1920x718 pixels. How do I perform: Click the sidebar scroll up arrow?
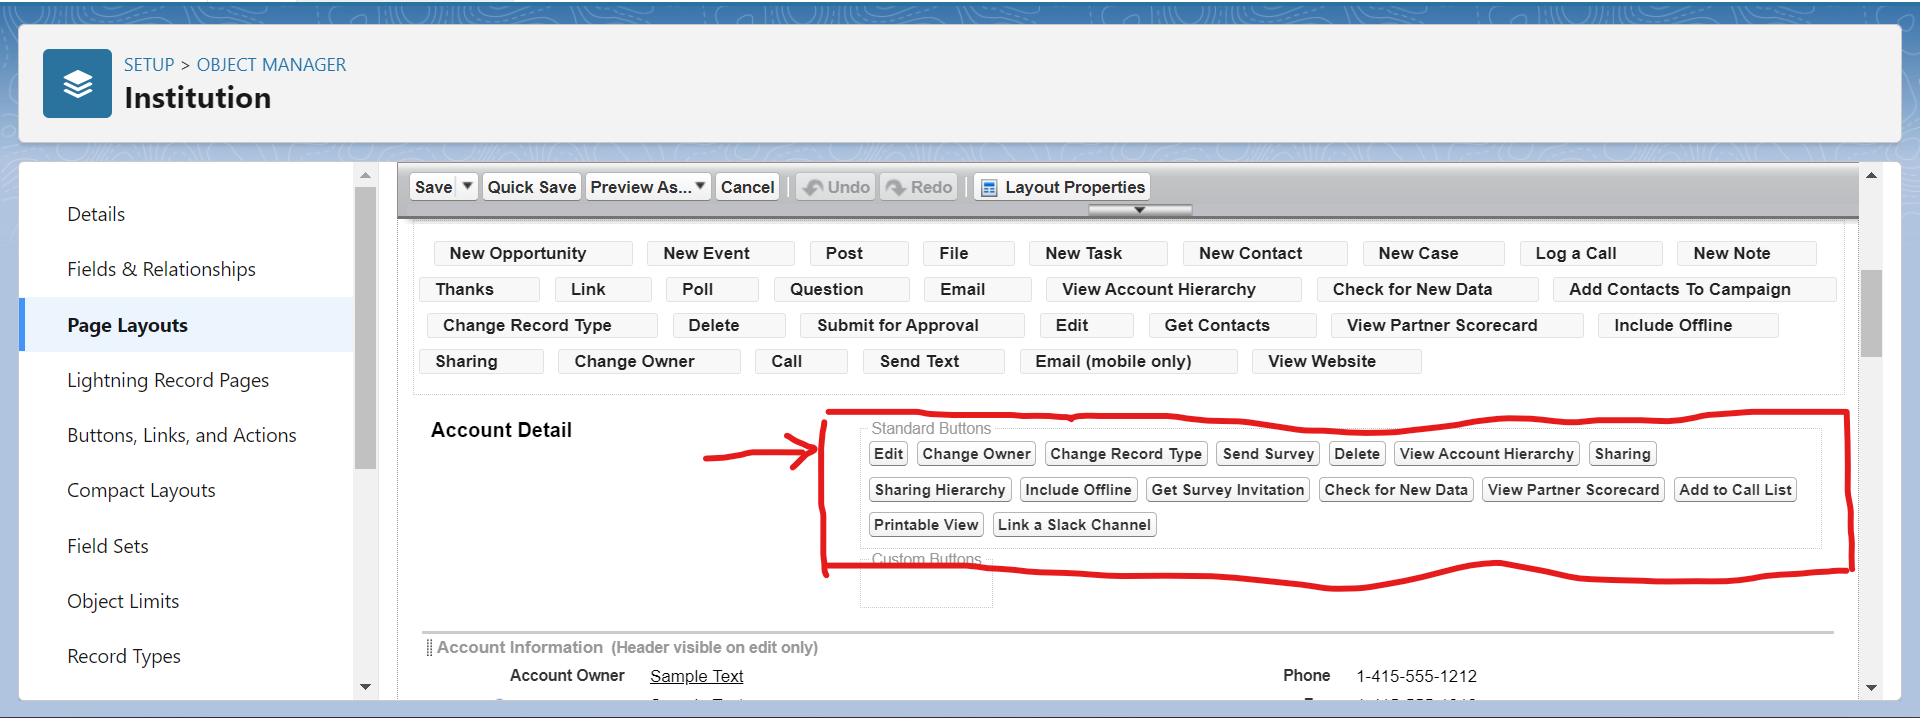365,175
